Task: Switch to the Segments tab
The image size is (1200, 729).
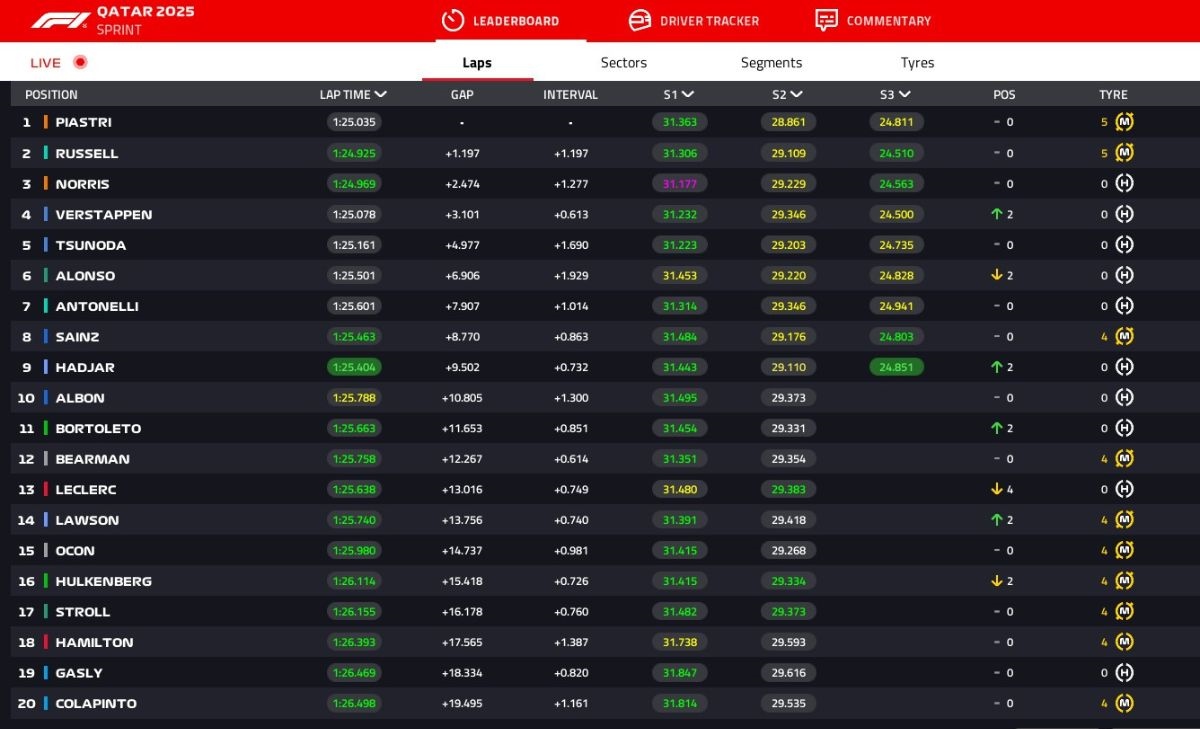Action: [x=771, y=62]
